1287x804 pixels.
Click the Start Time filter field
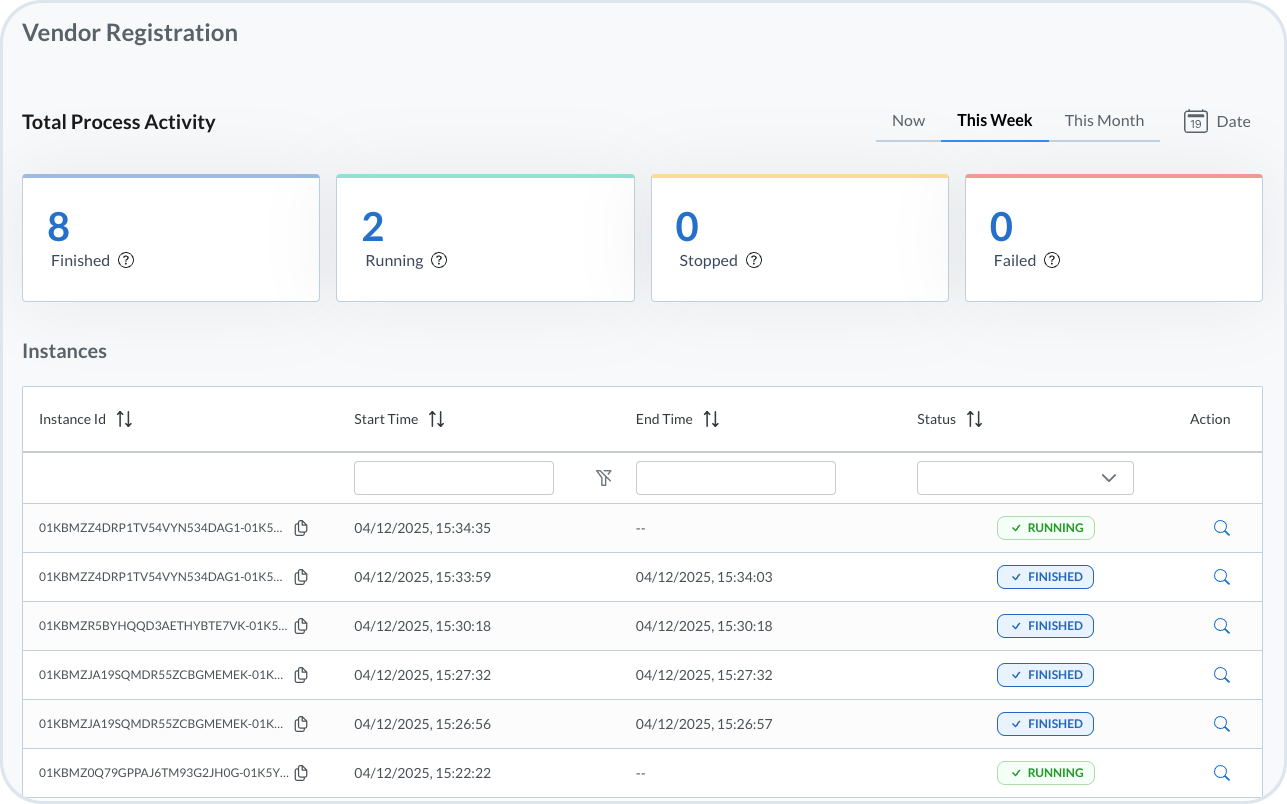454,478
